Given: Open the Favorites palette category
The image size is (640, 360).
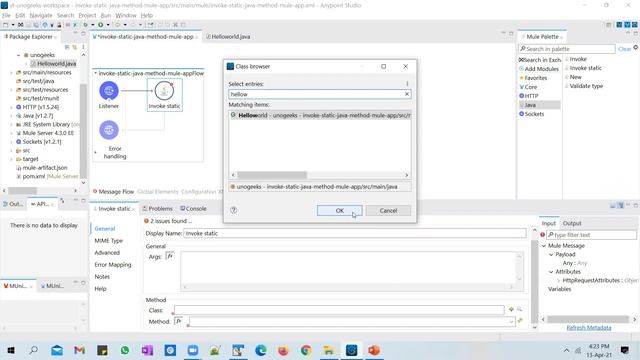Looking at the screenshot, I should pos(533,78).
